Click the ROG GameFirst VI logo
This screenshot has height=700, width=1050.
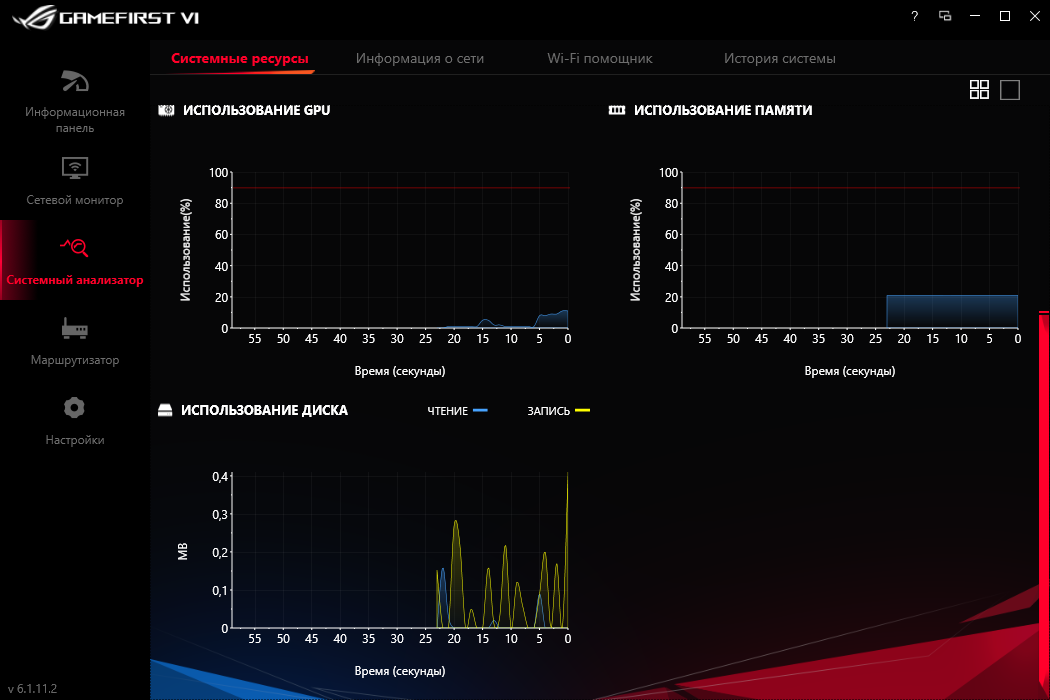pyautogui.click(x=106, y=17)
